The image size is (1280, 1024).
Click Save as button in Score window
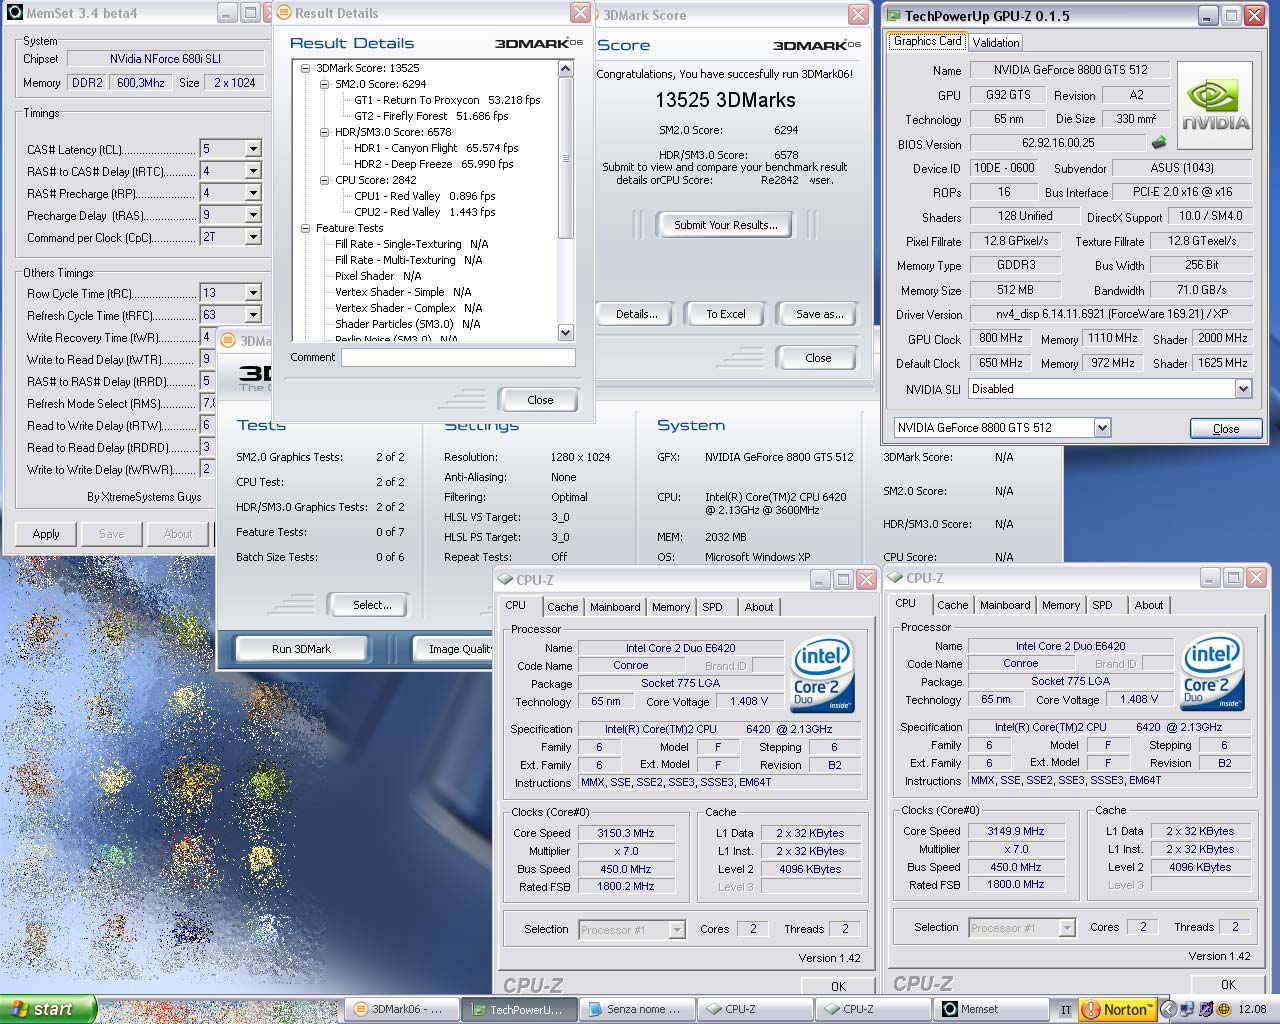point(819,314)
